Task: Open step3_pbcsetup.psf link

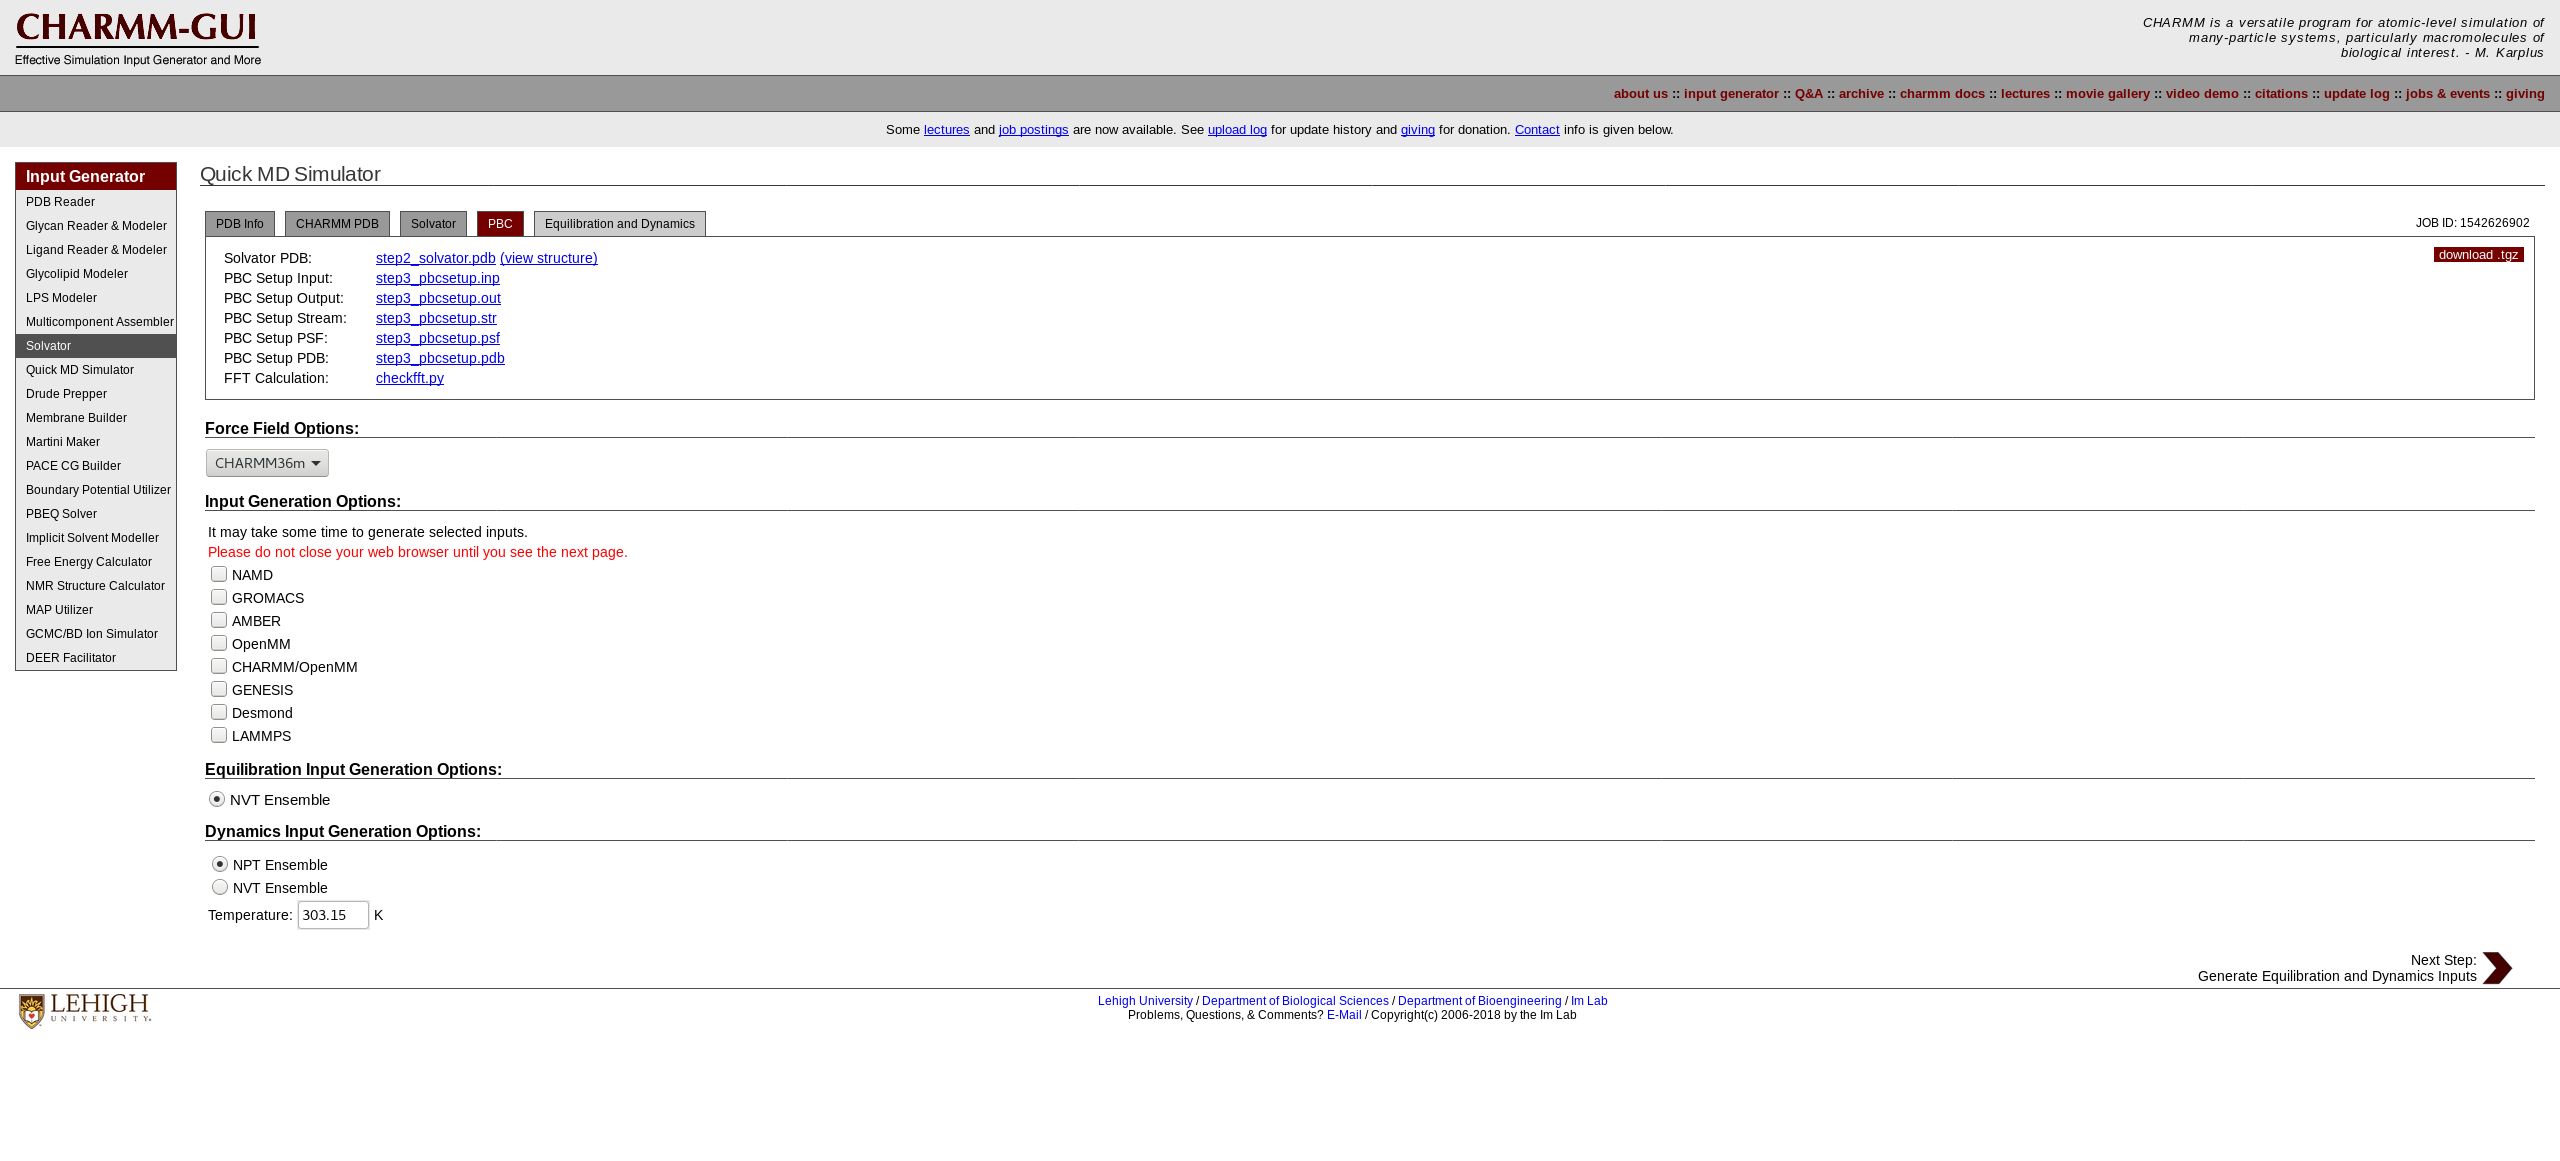Action: pyautogui.click(x=438, y=338)
